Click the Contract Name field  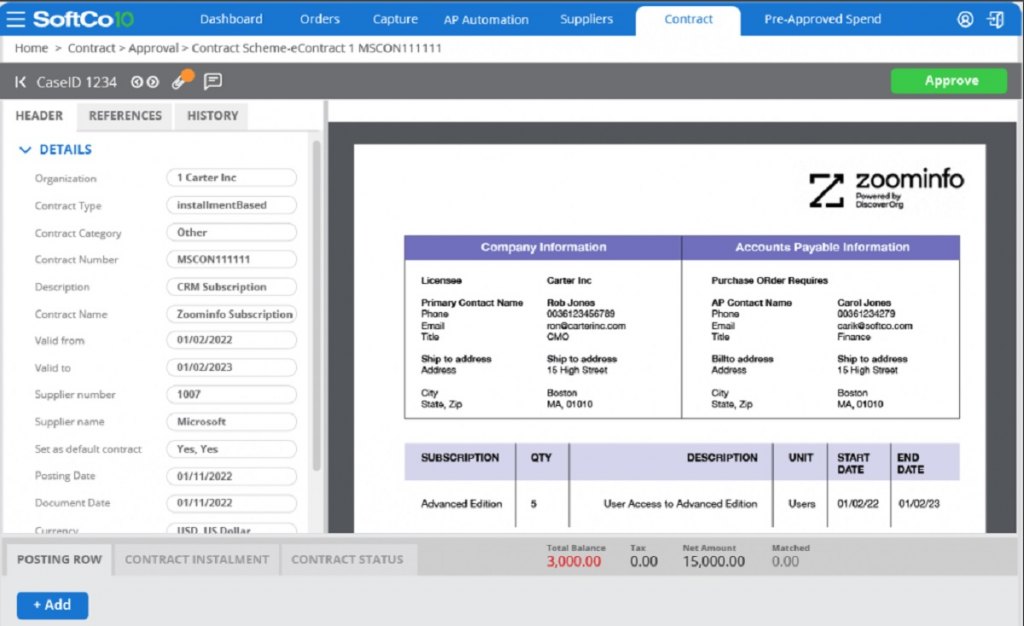pyautogui.click(x=231, y=314)
